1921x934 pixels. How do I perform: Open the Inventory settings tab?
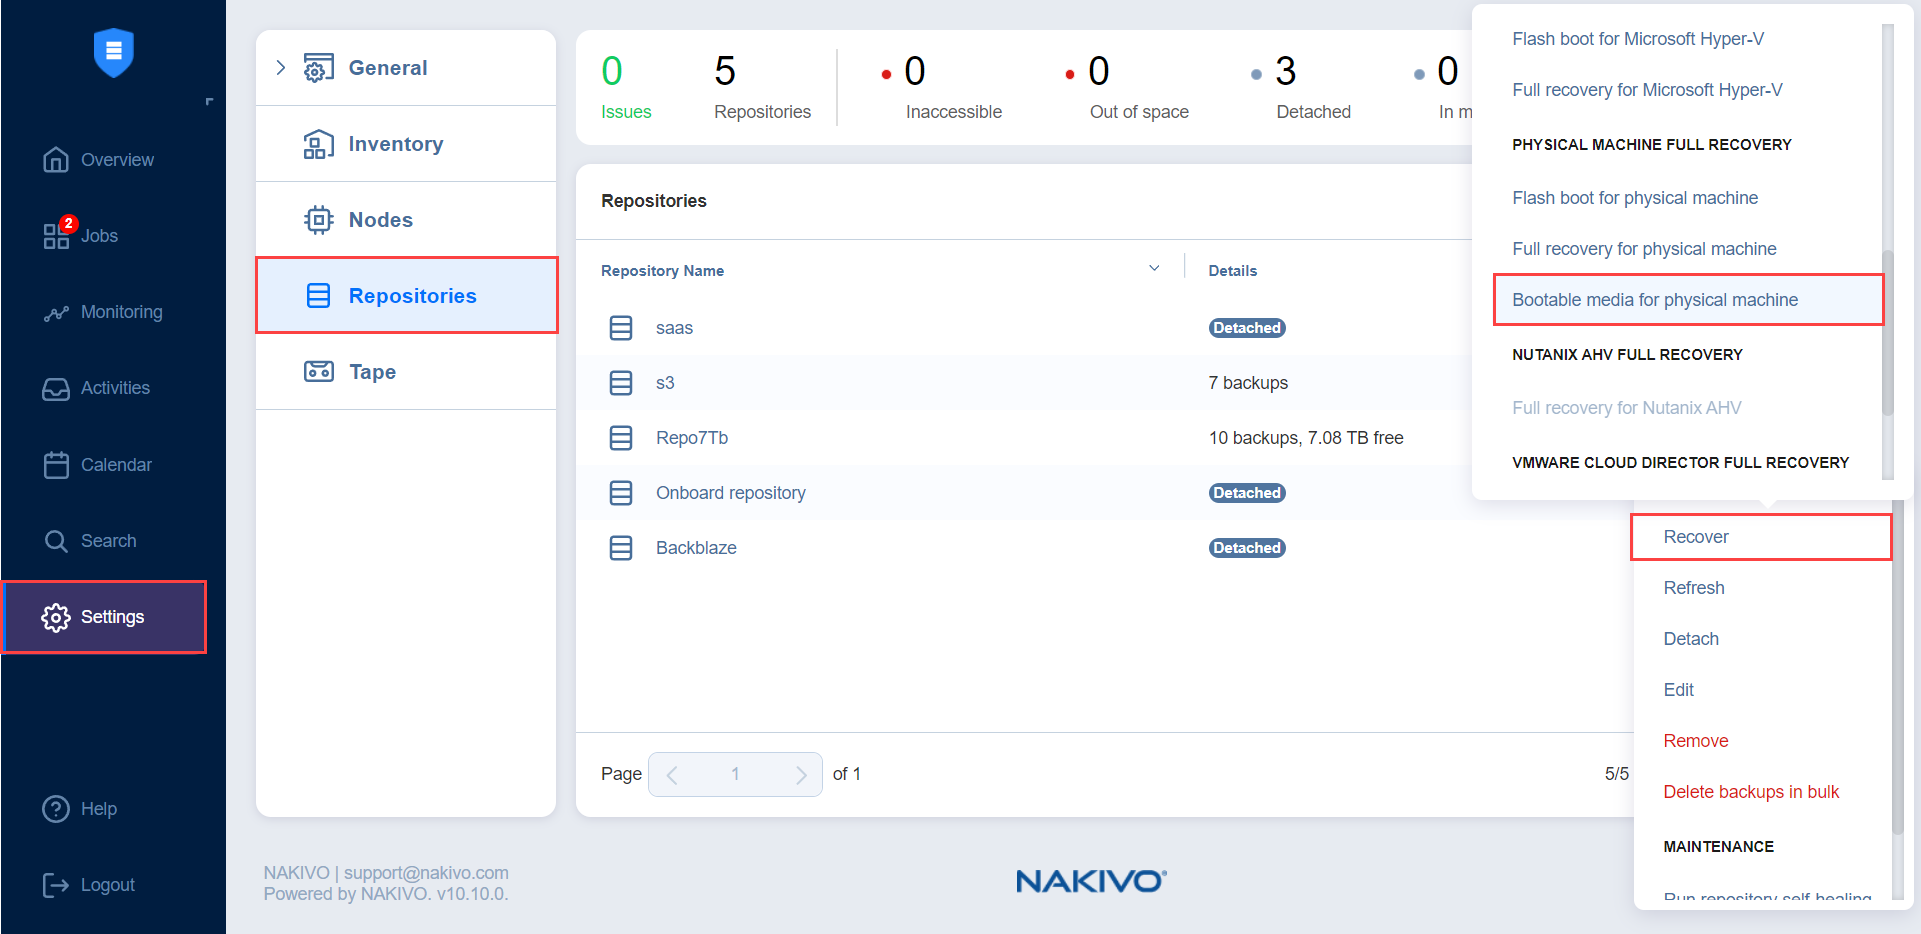pos(406,144)
